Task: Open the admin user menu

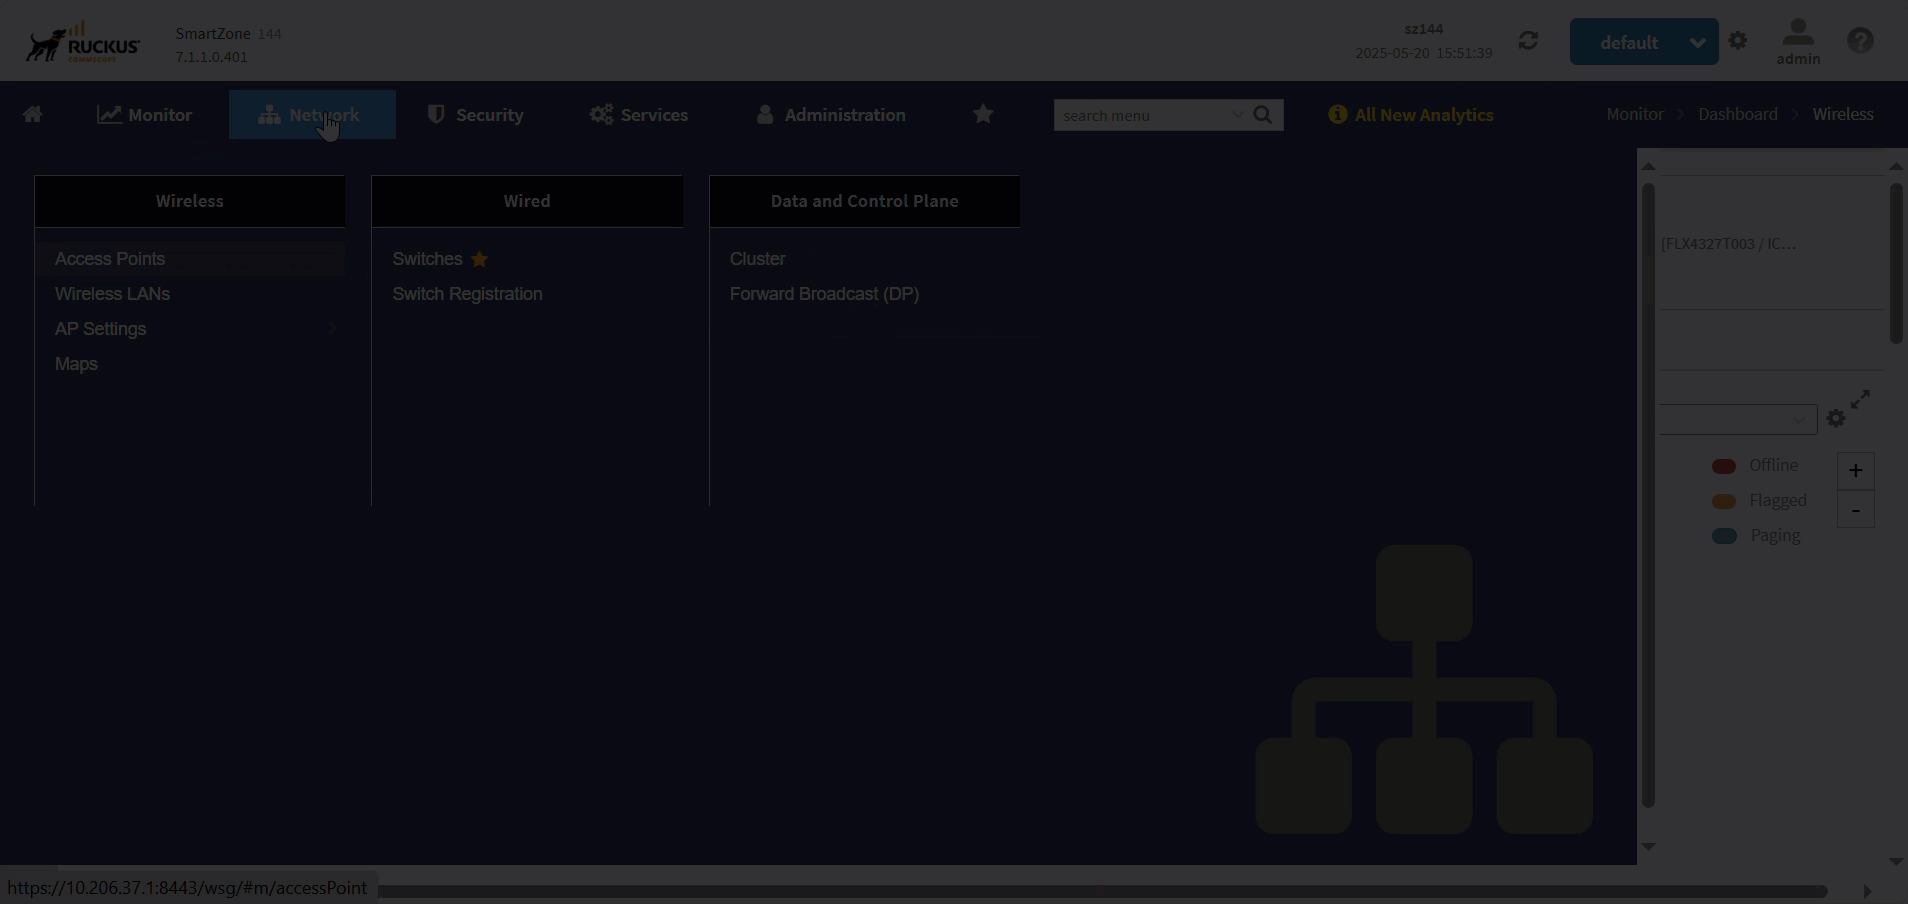Action: (1798, 42)
